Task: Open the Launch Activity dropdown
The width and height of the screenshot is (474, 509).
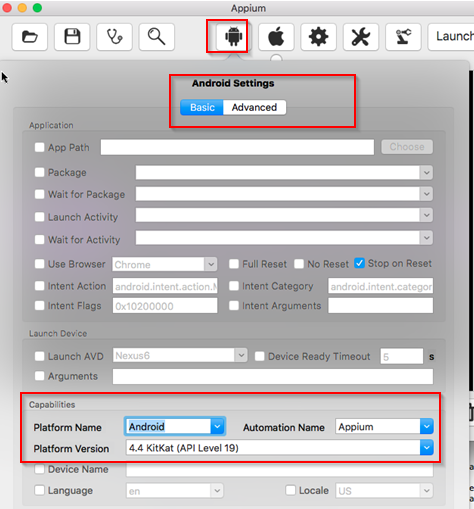Action: [x=426, y=215]
